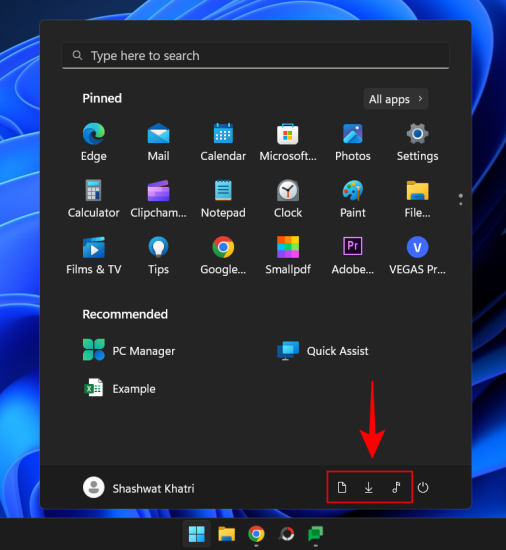
Task: Open recommended PC Manager
Action: (x=129, y=350)
